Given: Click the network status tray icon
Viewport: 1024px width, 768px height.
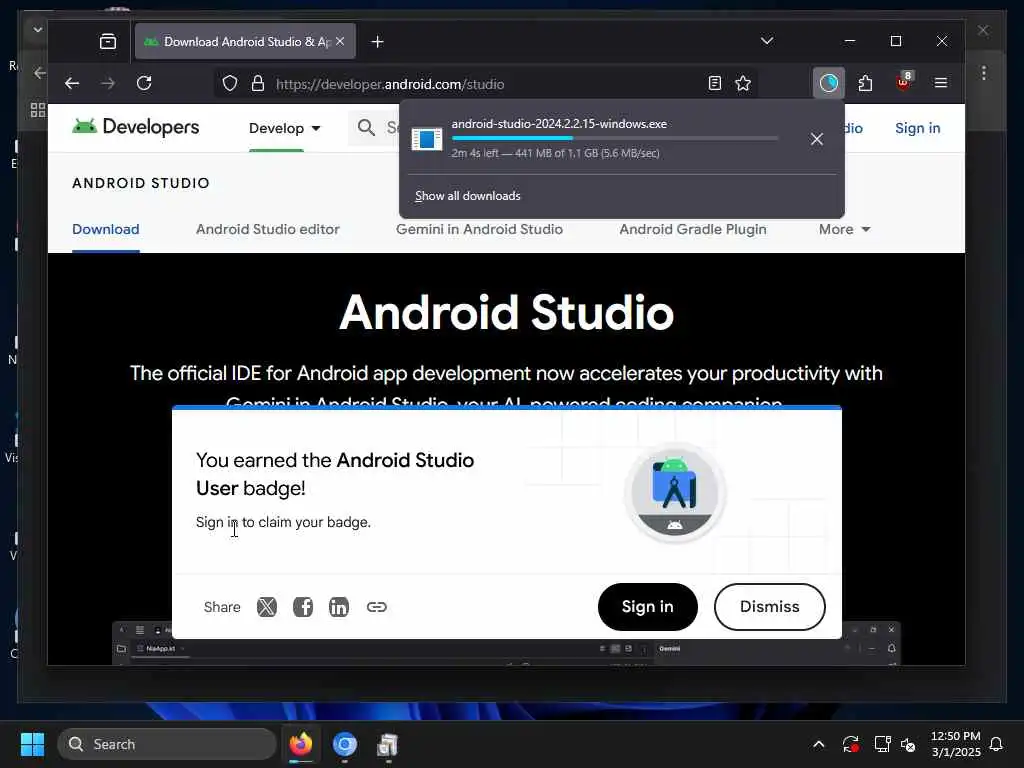Looking at the screenshot, I should pyautogui.click(x=882, y=744).
